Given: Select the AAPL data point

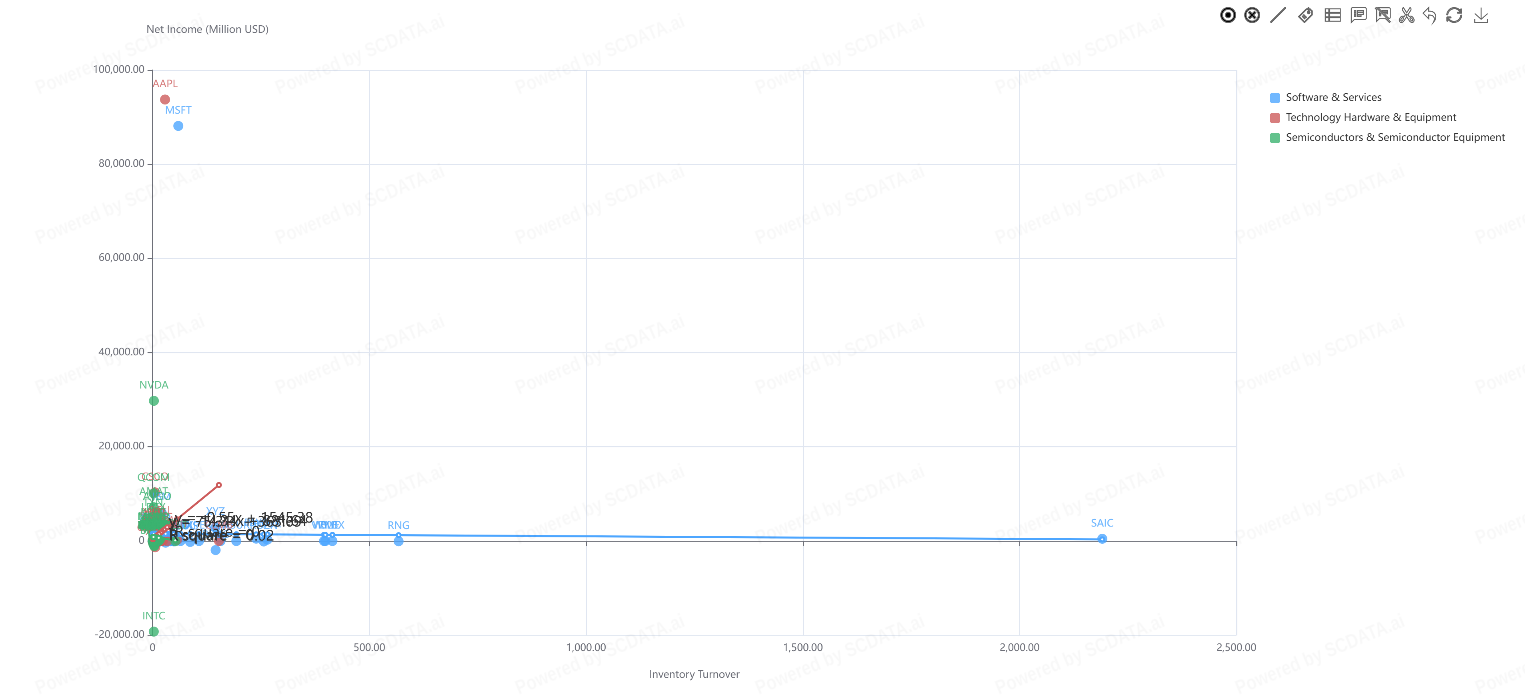Looking at the screenshot, I should pyautogui.click(x=165, y=100).
